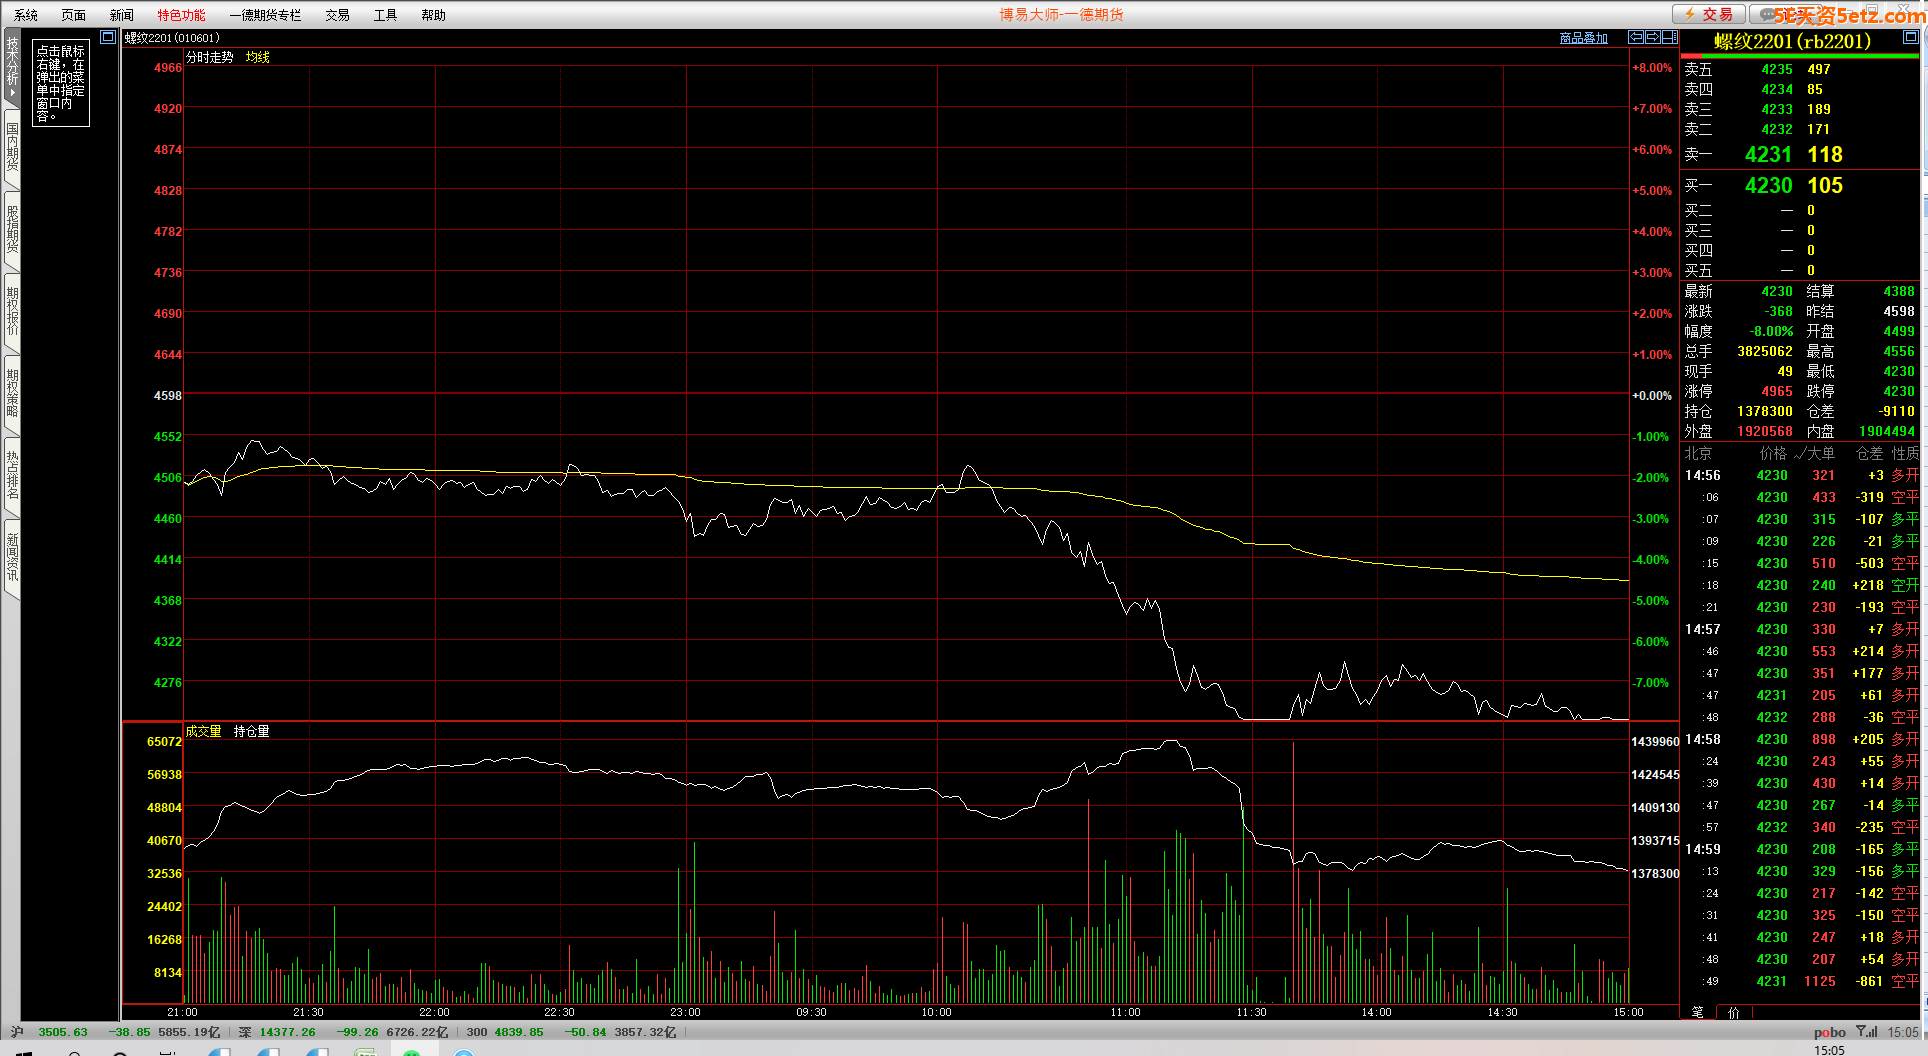
Task: Open the 热点排名 sidebar tab
Action: (x=12, y=476)
